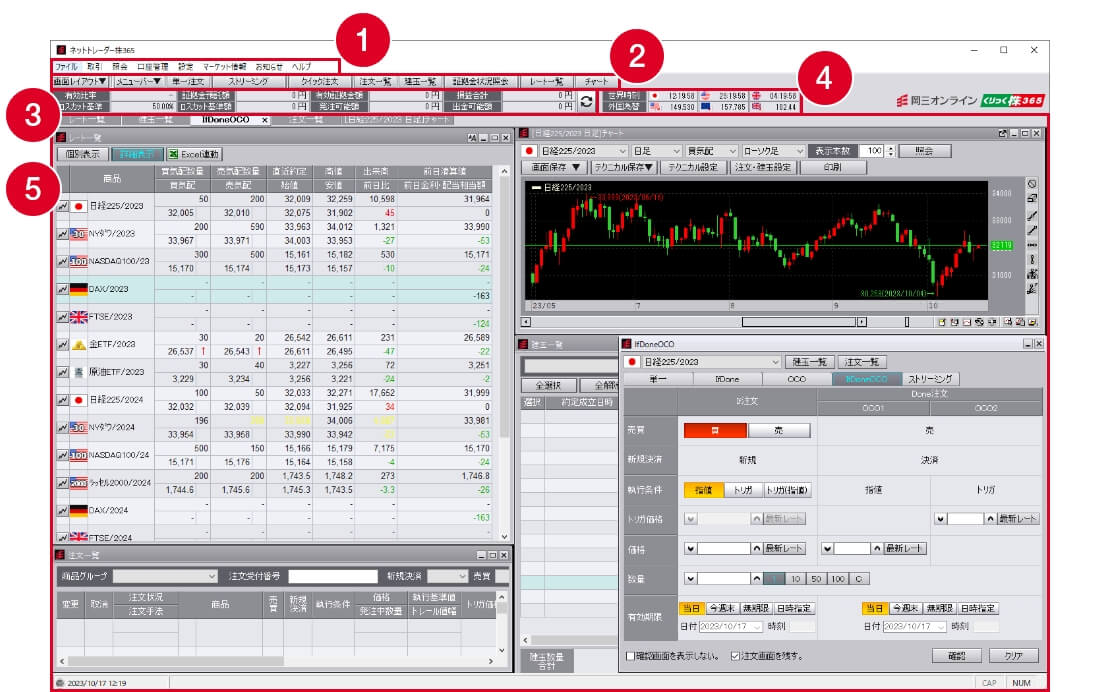Image resolution: width=1100 pixels, height=692 pixels.
Task: Open chart icon for 日経225/2023 row
Action: tap(62, 206)
